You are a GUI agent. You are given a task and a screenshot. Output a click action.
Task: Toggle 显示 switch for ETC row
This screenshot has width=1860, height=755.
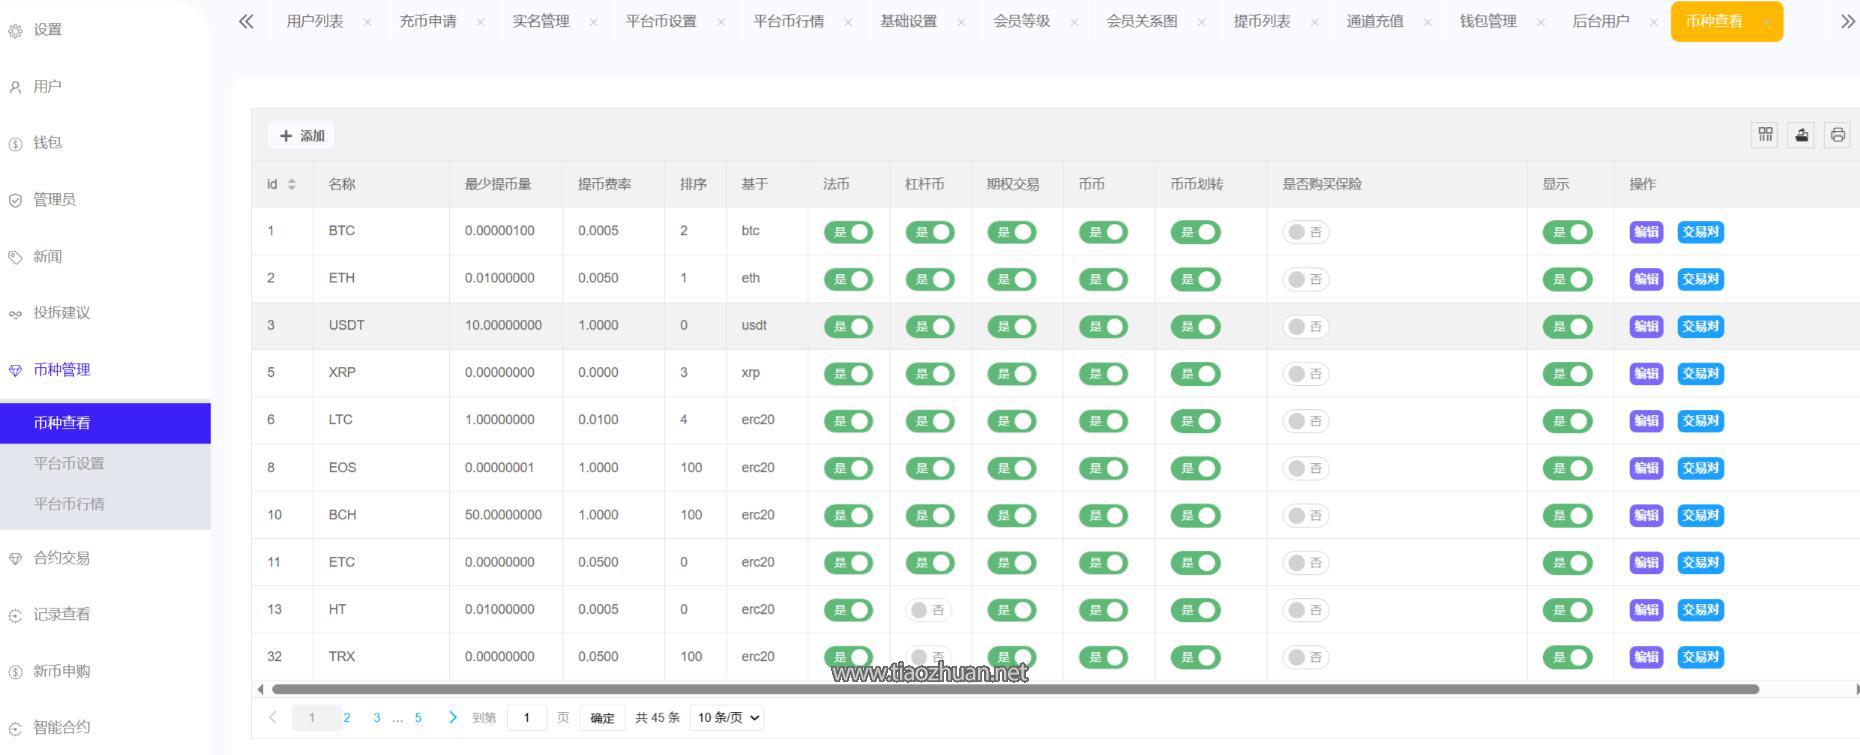pyautogui.click(x=1568, y=563)
